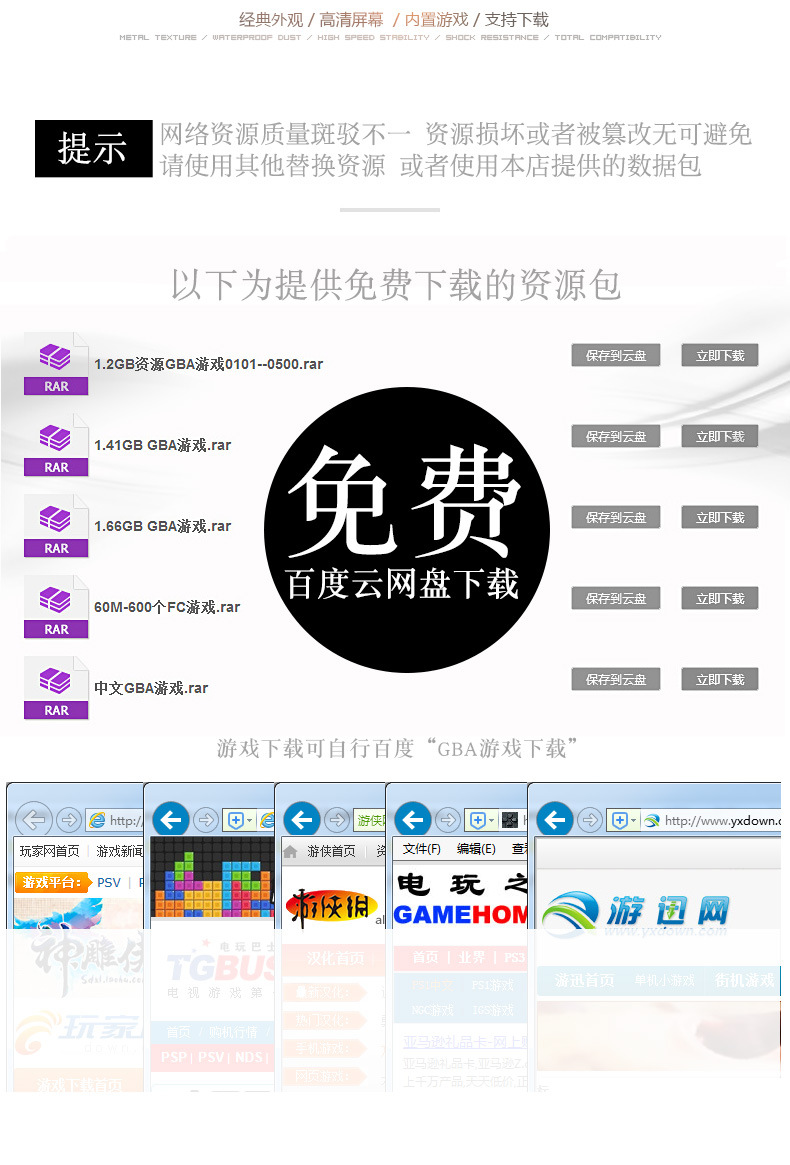Select file name 中文GBA游戏.rar
Viewport: 790px width, 1165px height.
click(151, 688)
